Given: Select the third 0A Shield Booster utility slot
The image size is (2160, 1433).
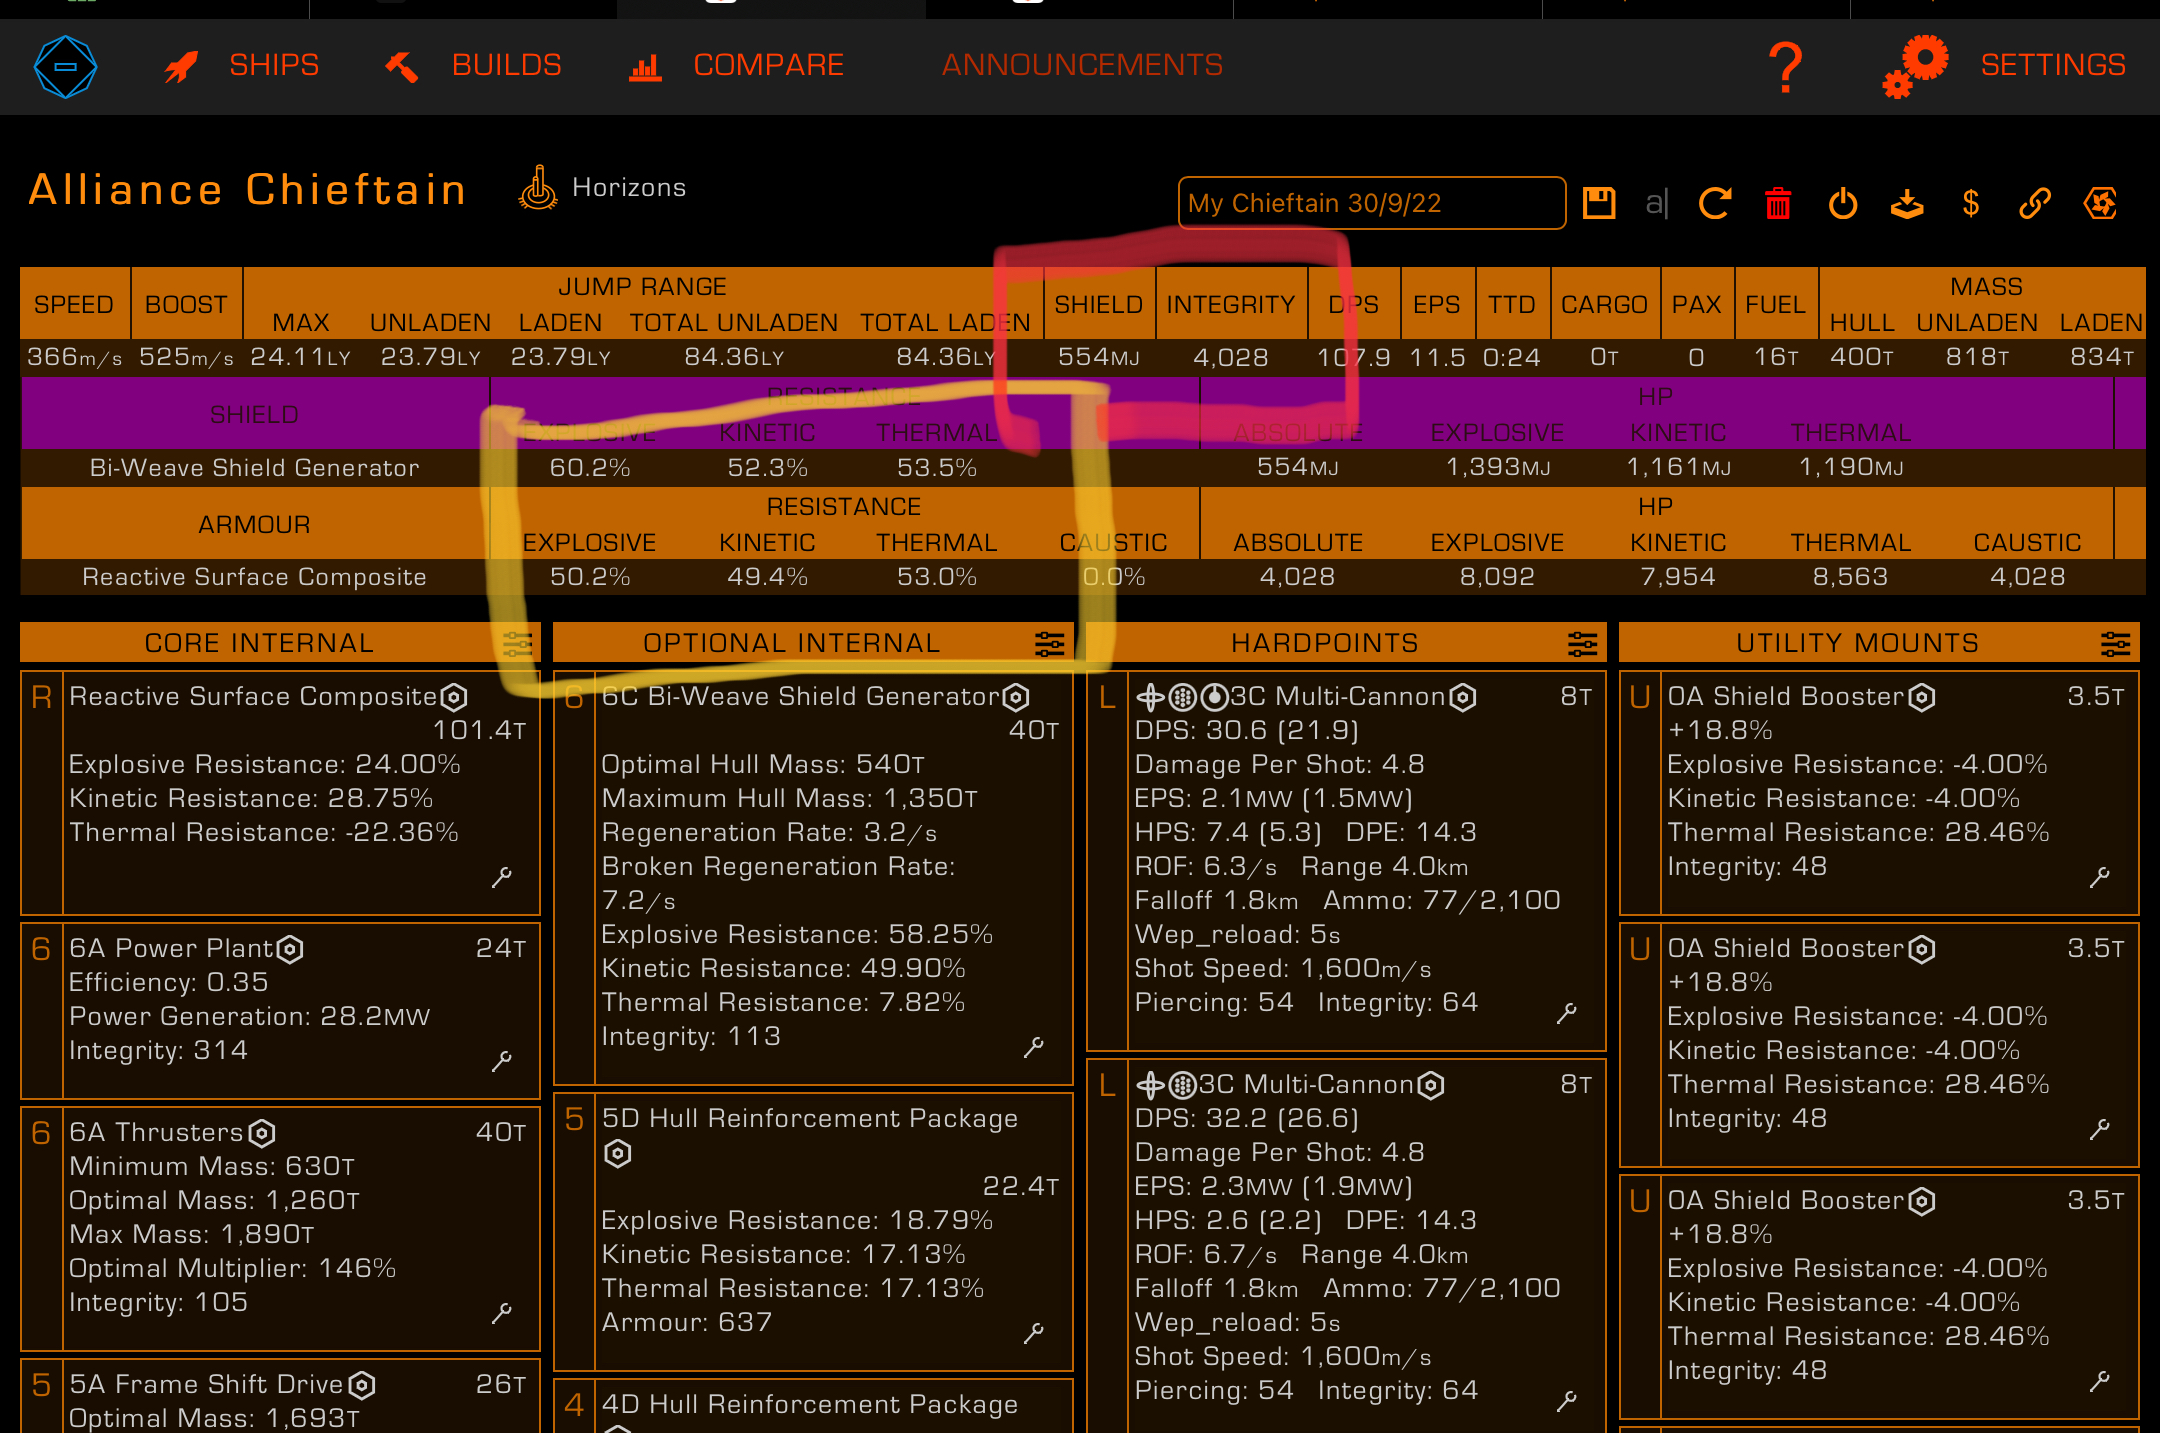Looking at the screenshot, I should [1879, 1298].
